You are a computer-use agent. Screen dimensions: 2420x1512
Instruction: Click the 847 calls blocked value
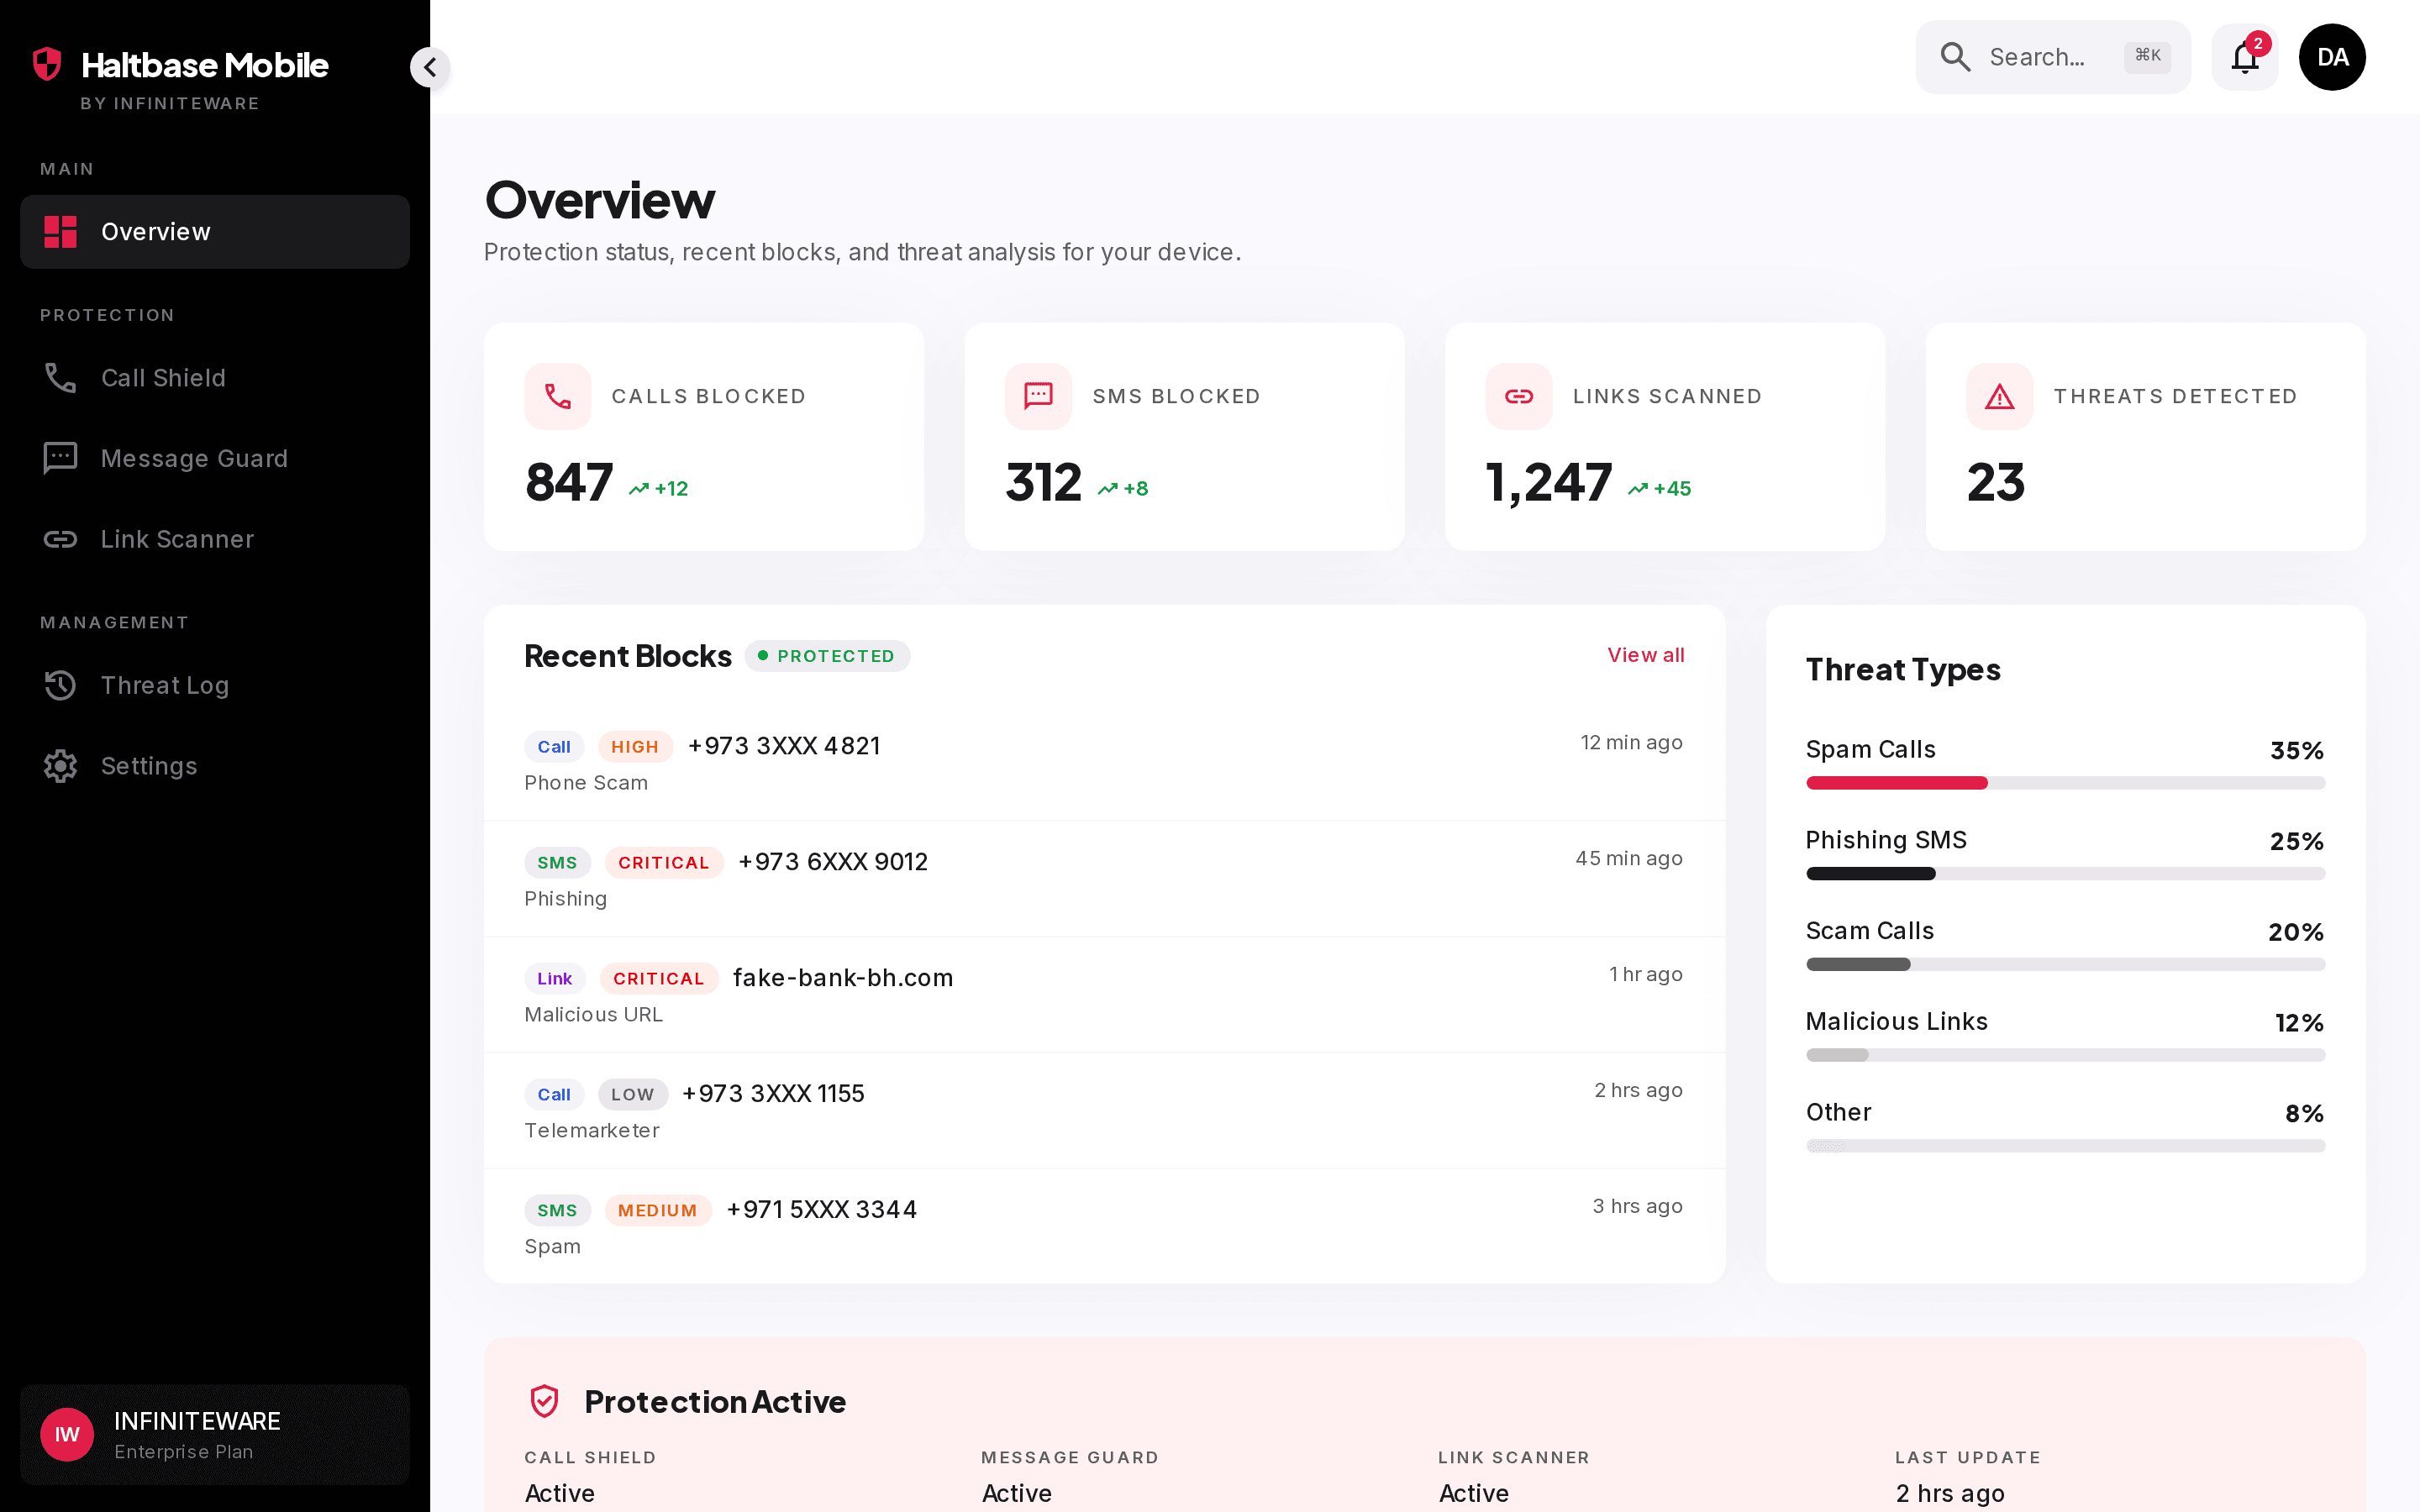pos(569,482)
